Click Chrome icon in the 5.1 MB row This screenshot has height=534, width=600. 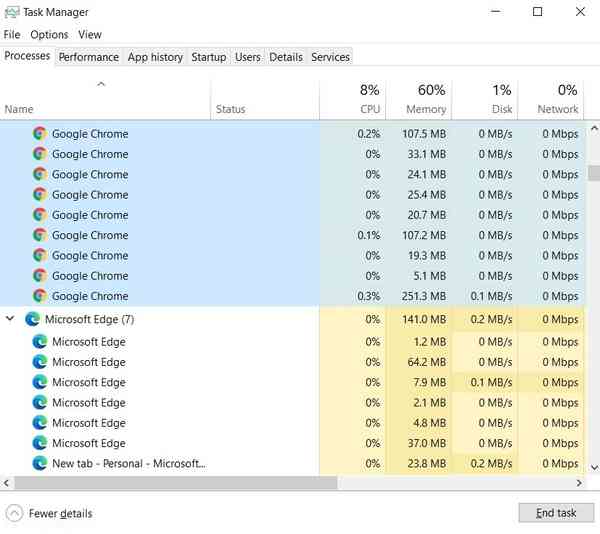(40, 276)
